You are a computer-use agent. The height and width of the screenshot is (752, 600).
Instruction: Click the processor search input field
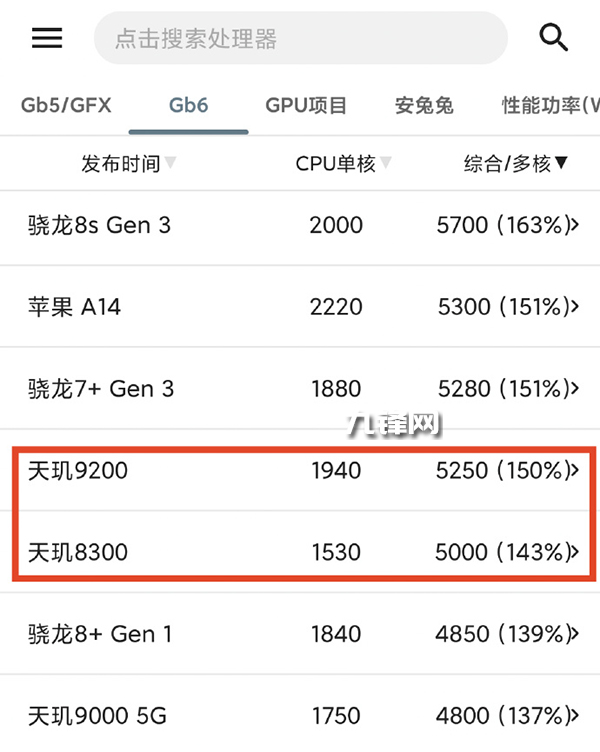pyautogui.click(x=300, y=39)
